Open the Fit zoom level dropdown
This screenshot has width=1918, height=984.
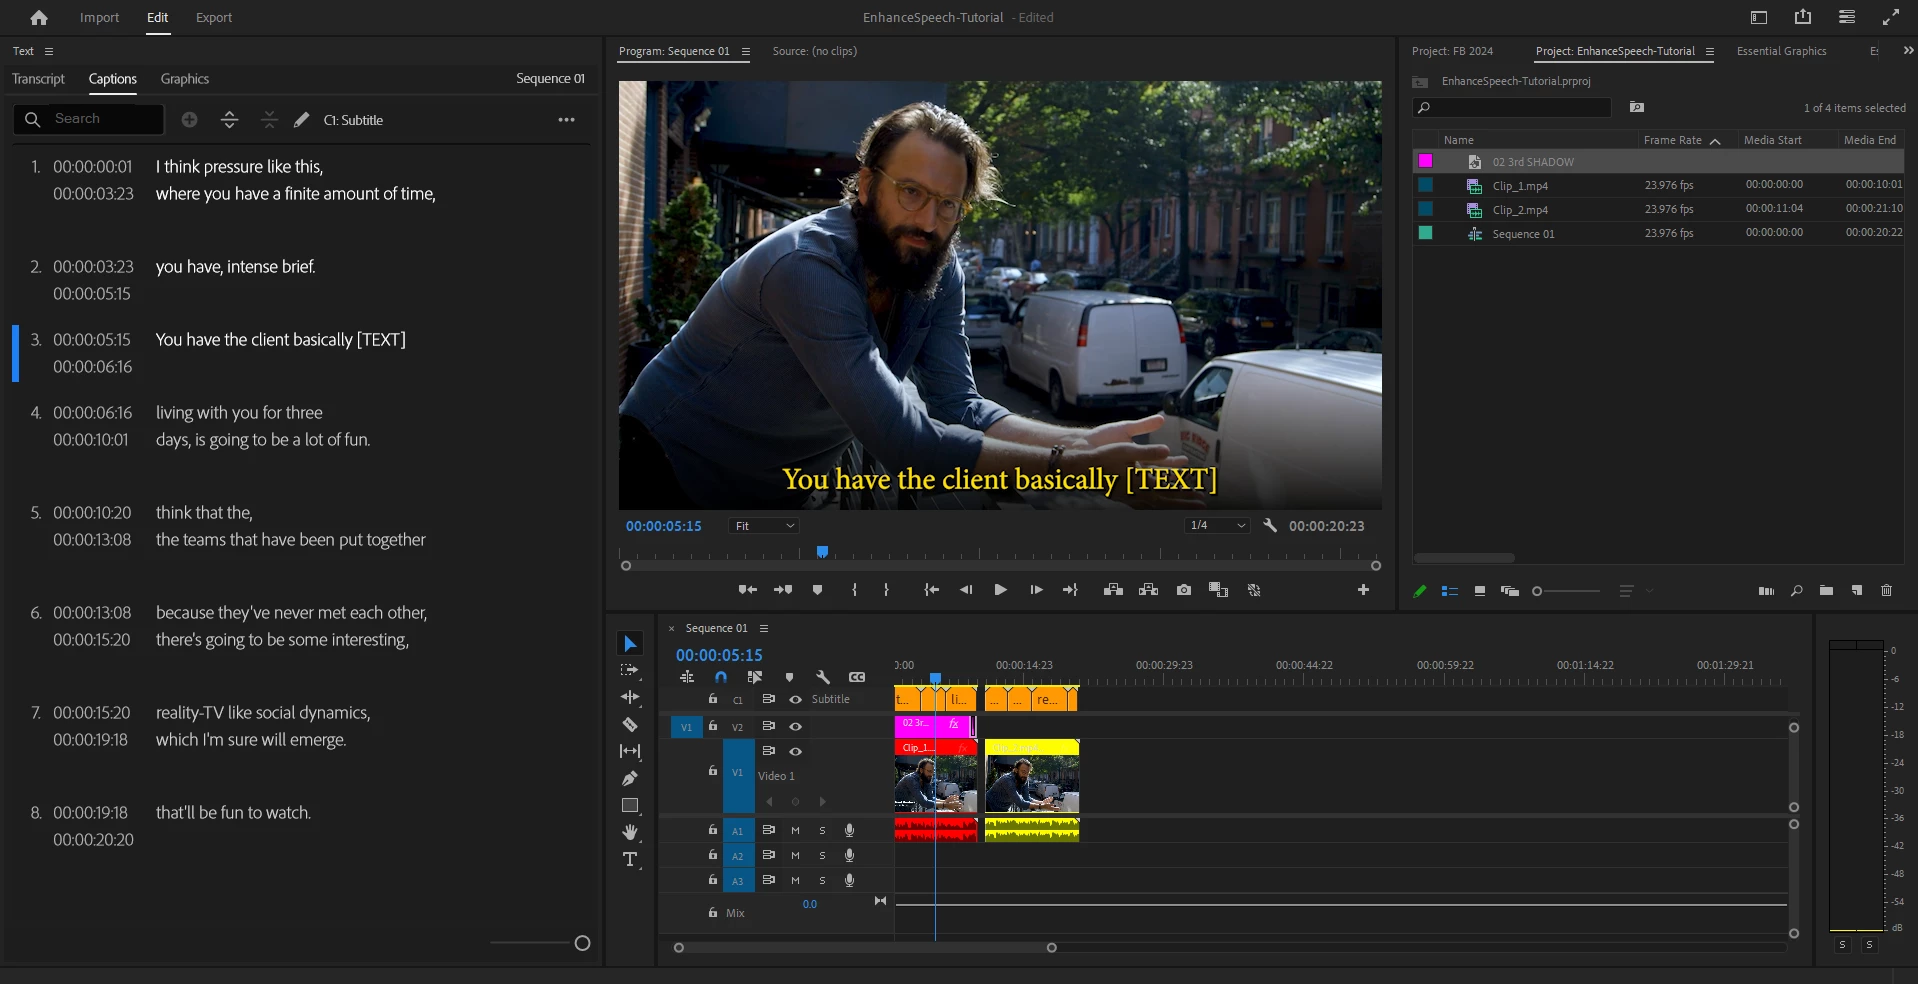tap(765, 526)
